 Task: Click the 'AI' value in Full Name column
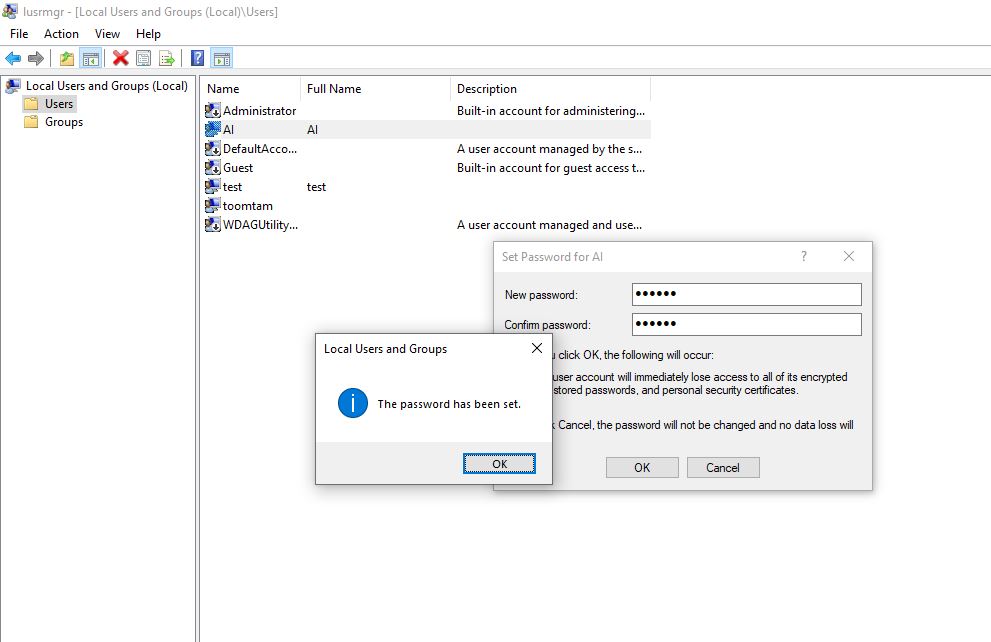[312, 130]
